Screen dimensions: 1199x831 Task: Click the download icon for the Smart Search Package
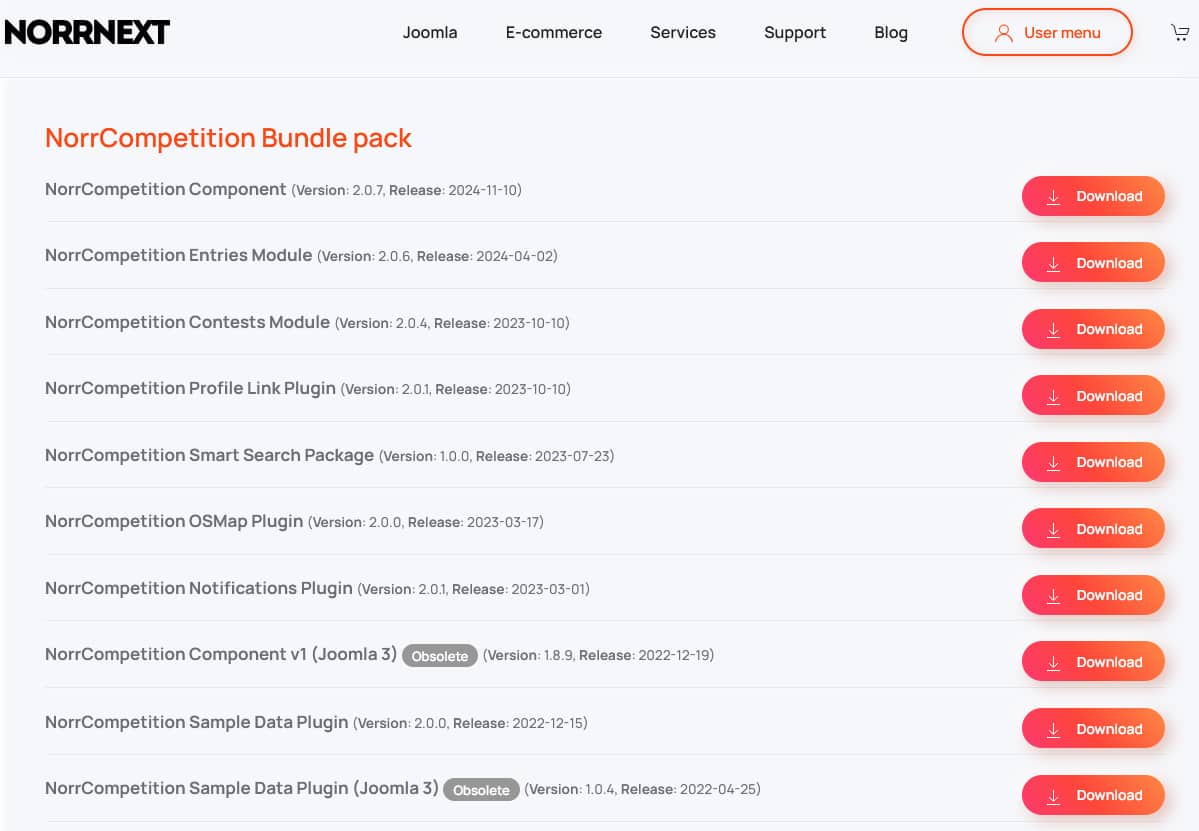click(x=1053, y=462)
